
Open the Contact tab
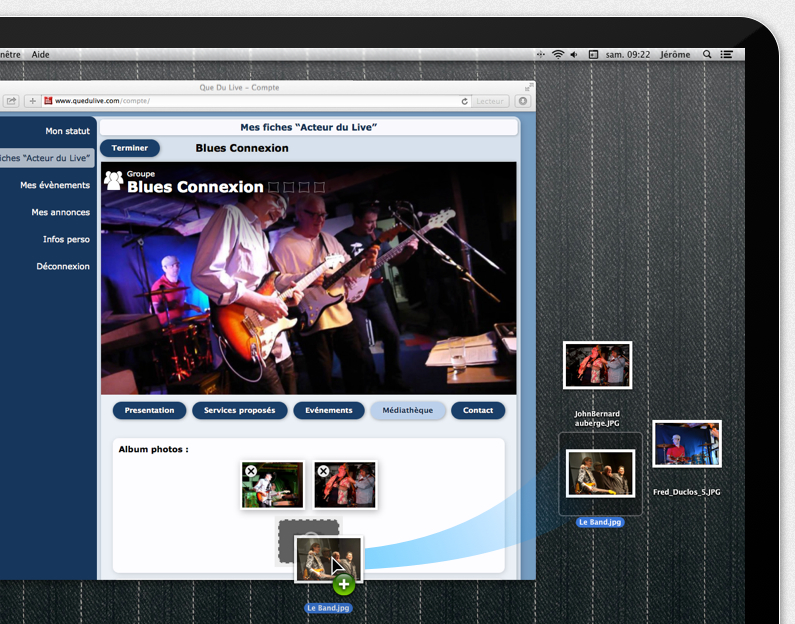click(x=478, y=410)
